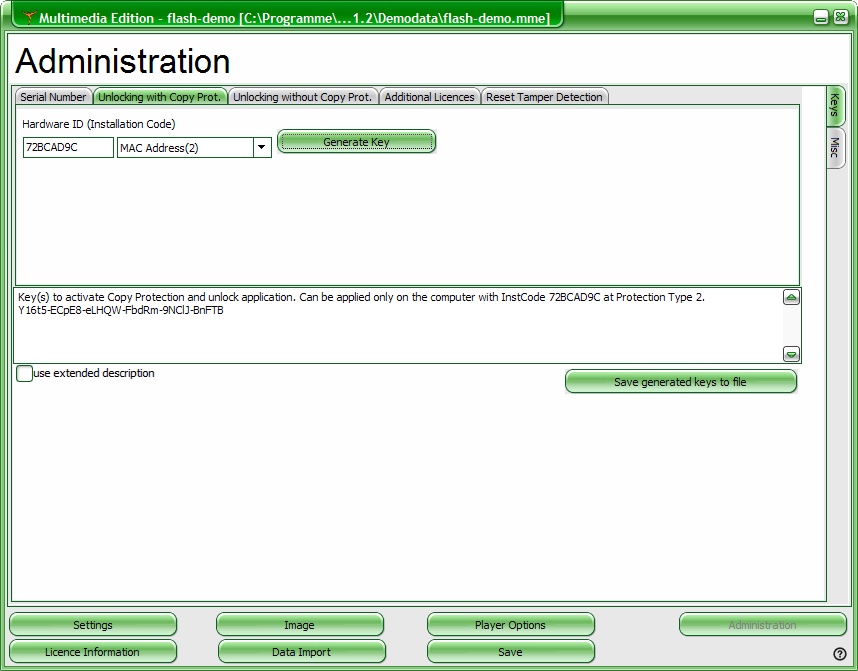Go to Reset Tamper Detection tab
858x671 pixels.
click(544, 97)
